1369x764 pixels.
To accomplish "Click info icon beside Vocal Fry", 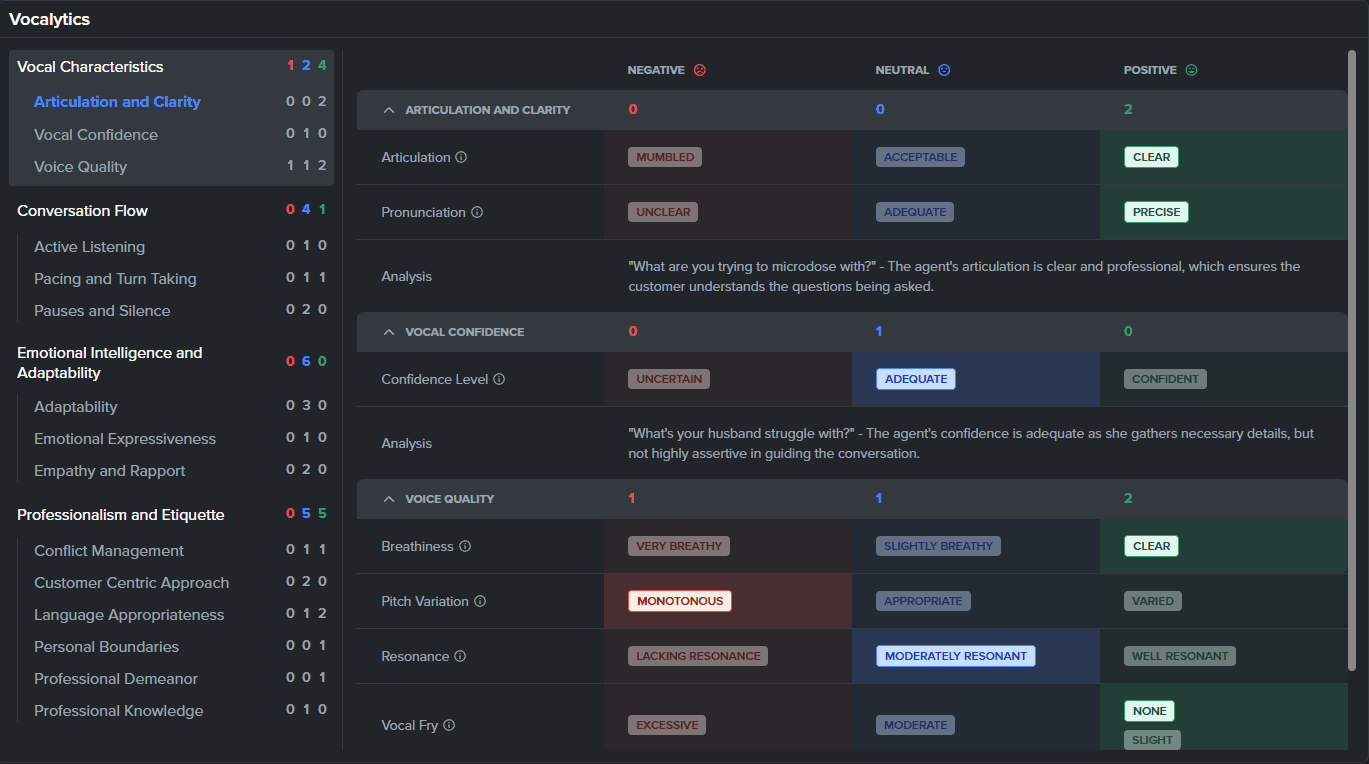I will tap(449, 725).
